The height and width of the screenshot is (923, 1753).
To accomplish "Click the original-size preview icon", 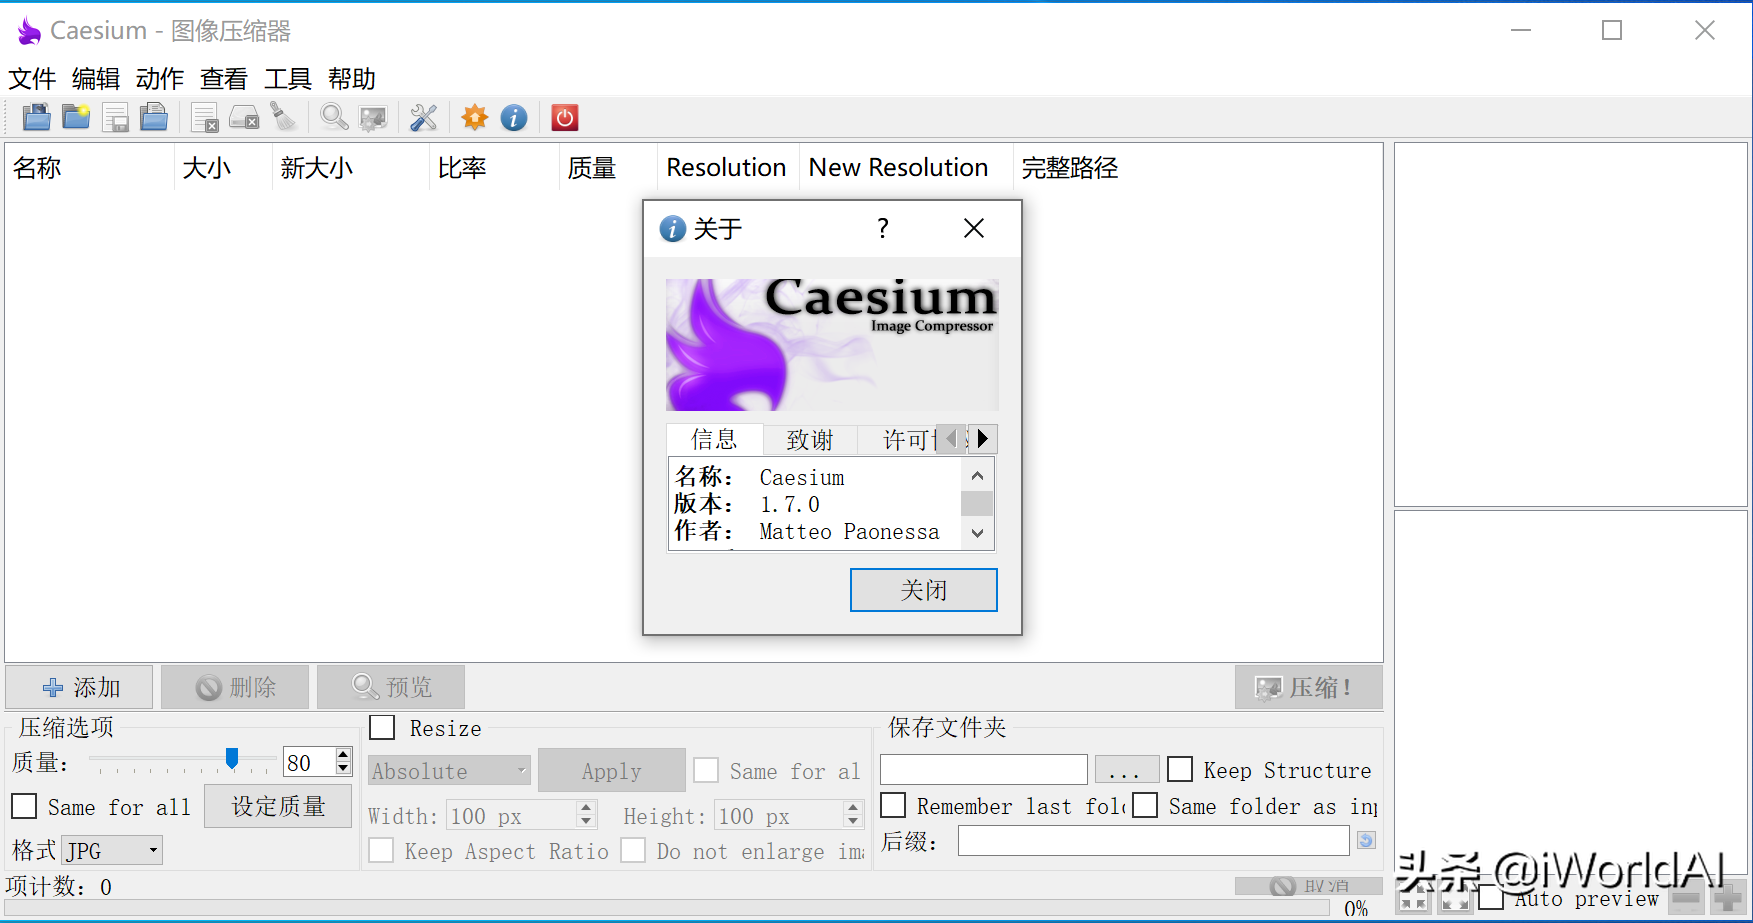I will point(1455,898).
